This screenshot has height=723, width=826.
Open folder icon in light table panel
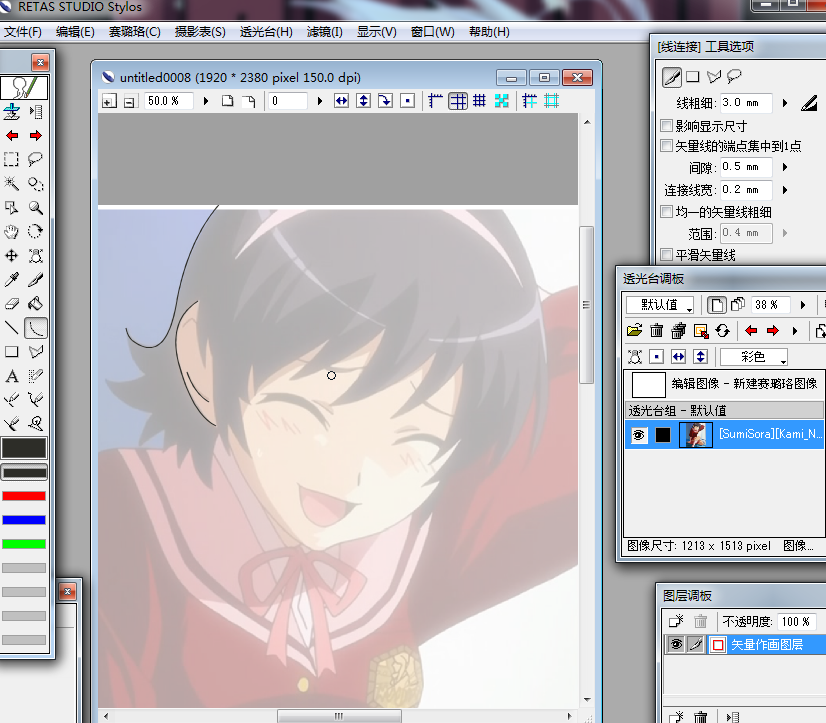pyautogui.click(x=634, y=331)
